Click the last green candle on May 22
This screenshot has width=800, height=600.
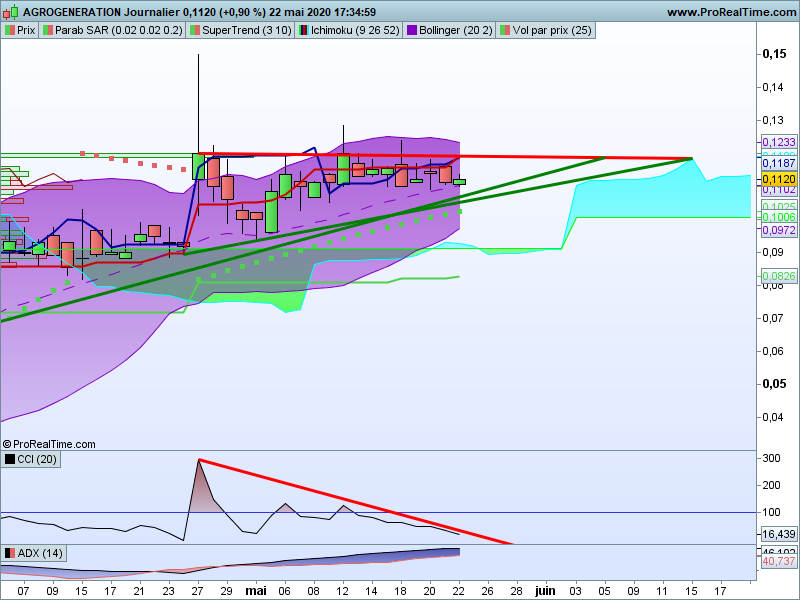(459, 181)
